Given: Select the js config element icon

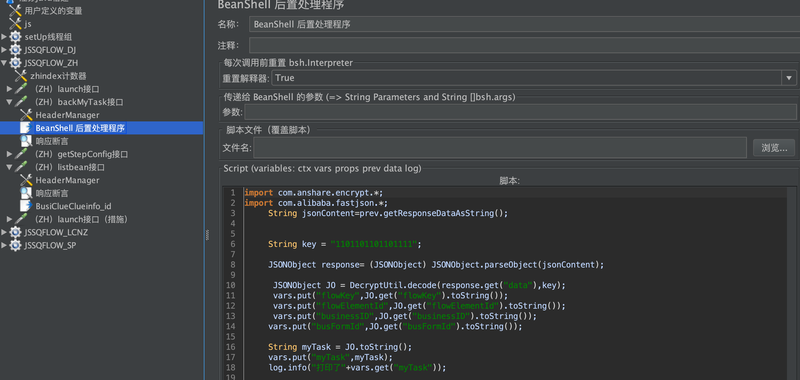Looking at the screenshot, I should coord(16,23).
